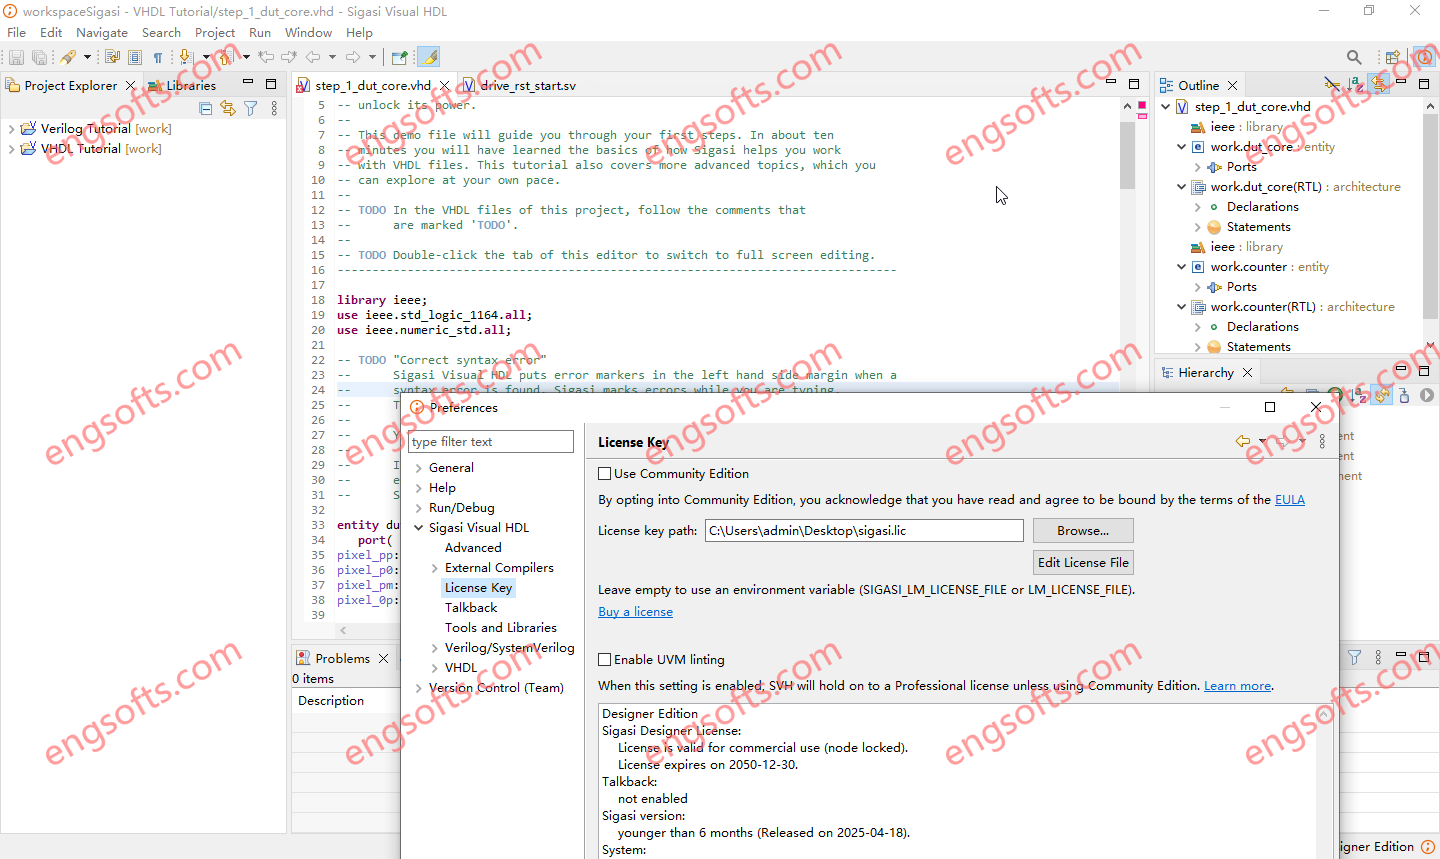Click the Back navigation arrow in toolbar

313,57
